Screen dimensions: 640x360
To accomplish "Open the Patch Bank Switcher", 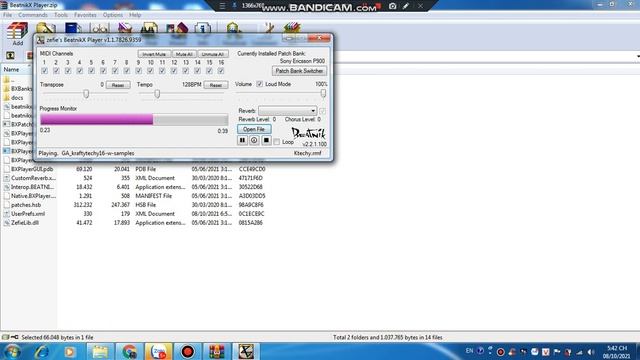I will click(299, 71).
